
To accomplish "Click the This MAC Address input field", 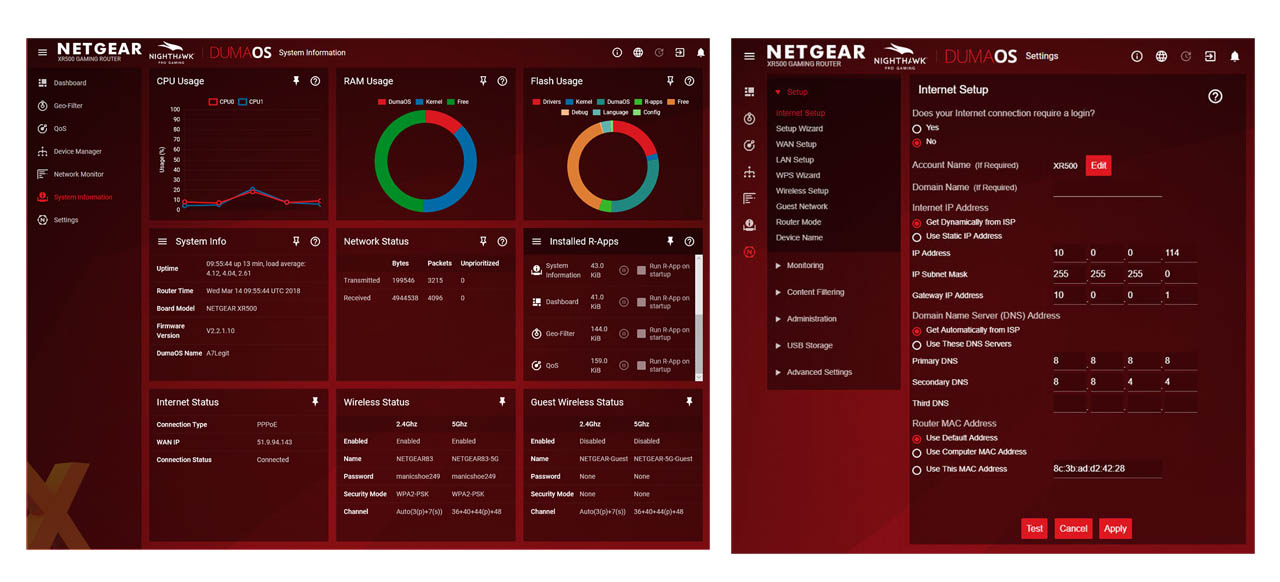I will pyautogui.click(x=1107, y=468).
